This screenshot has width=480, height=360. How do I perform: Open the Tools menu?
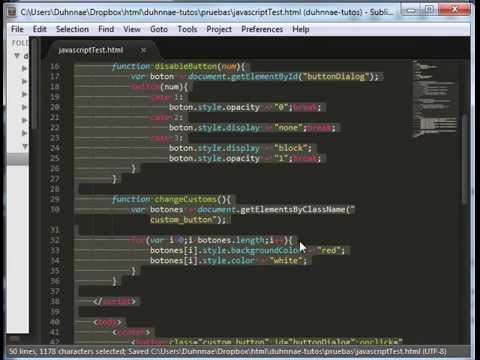click(187, 29)
